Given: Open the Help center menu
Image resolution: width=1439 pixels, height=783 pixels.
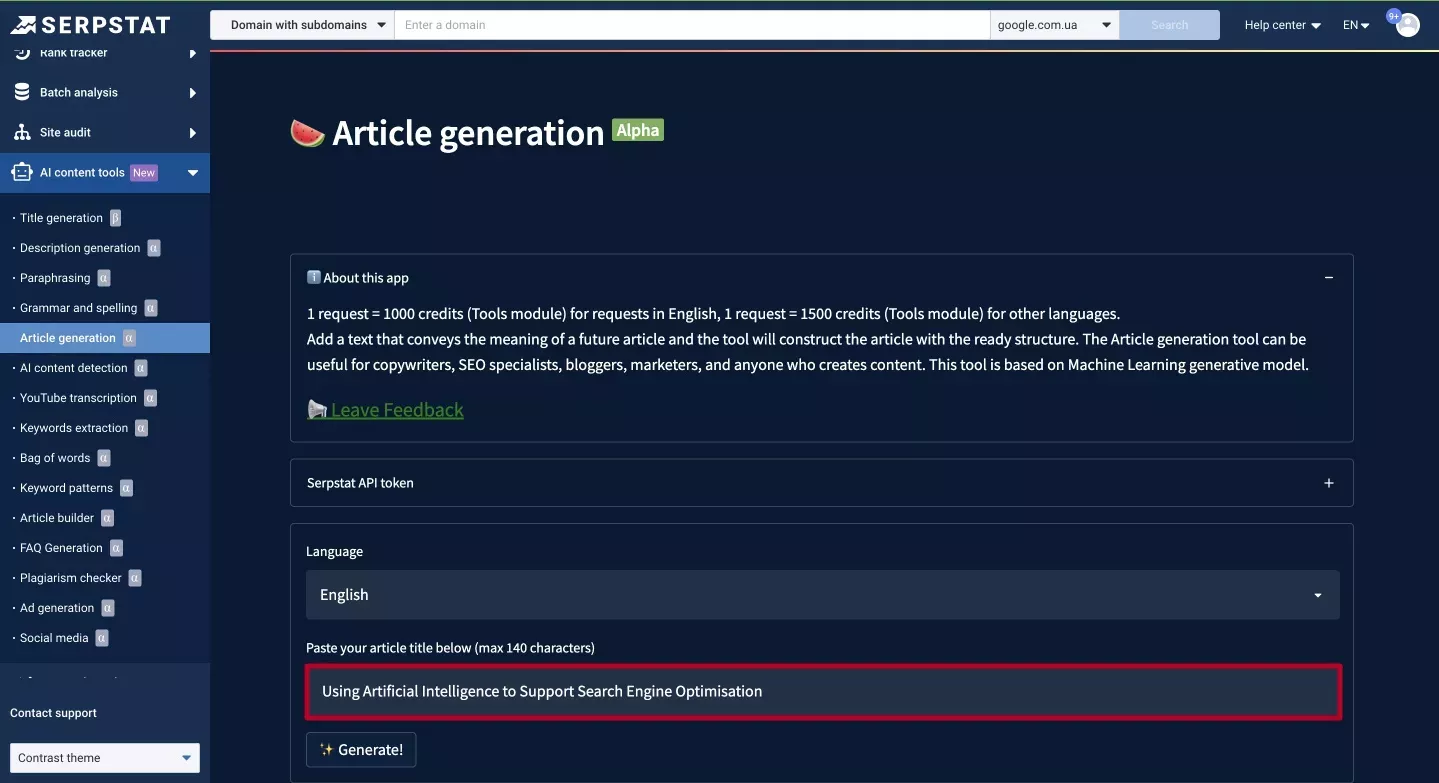Looking at the screenshot, I should click(x=1282, y=25).
